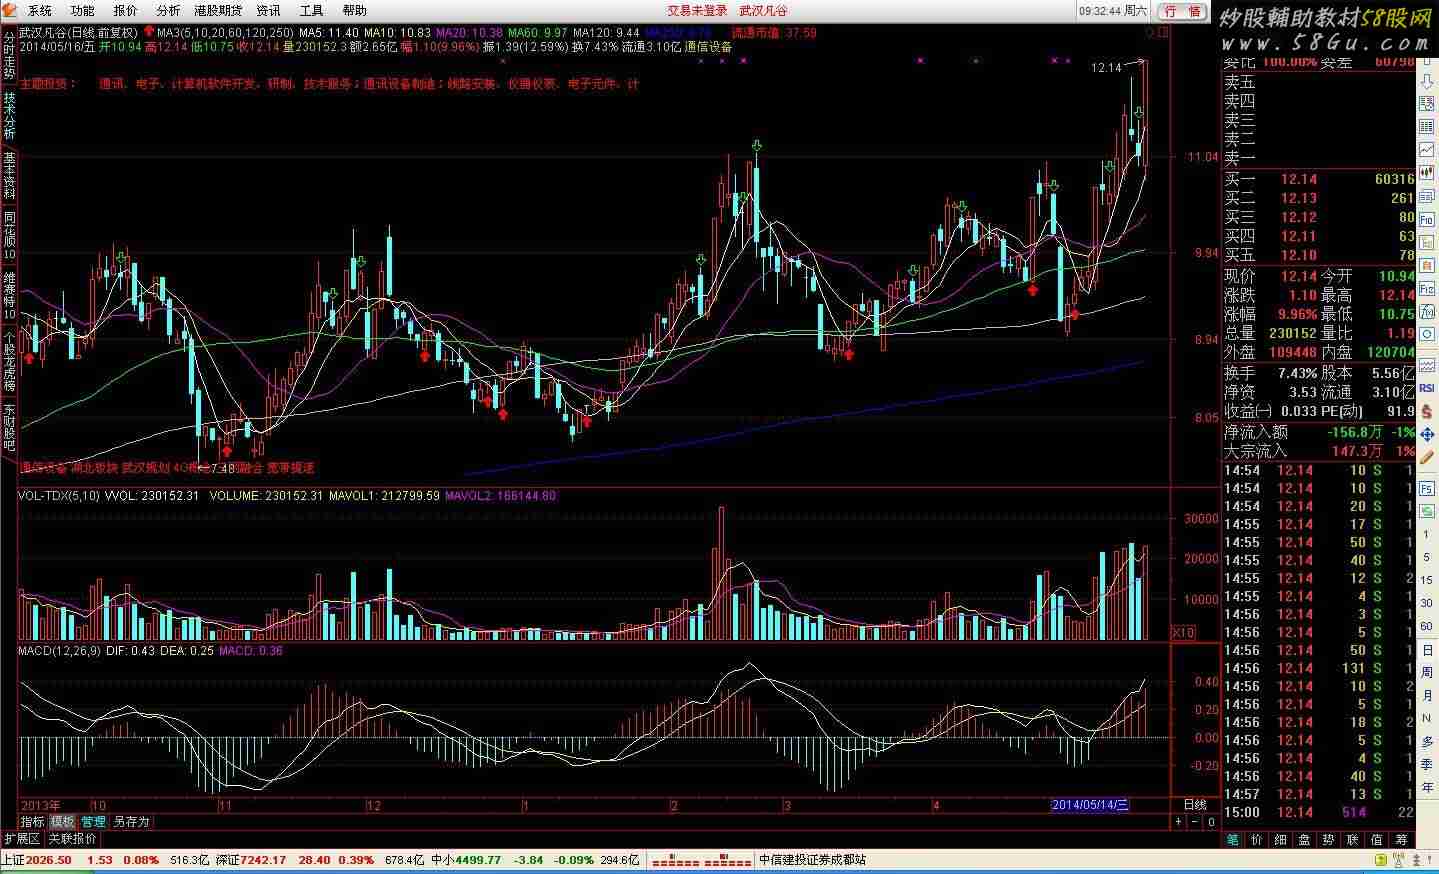The height and width of the screenshot is (874, 1439).
Task: Click the down-arrow icon in right toolbar
Action: coord(1427,80)
